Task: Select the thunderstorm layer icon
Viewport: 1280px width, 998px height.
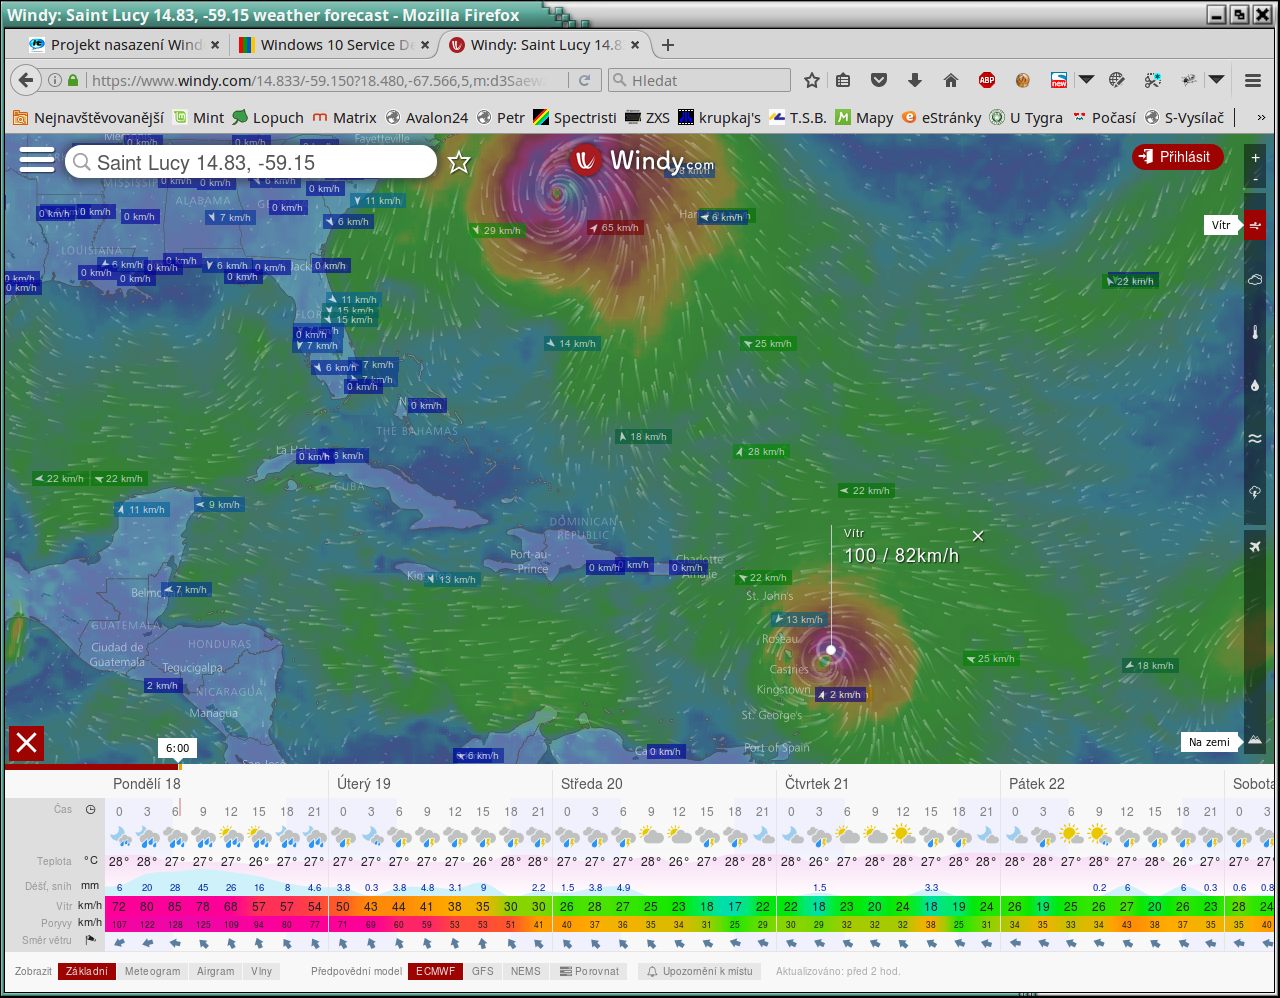Action: 1256,492
